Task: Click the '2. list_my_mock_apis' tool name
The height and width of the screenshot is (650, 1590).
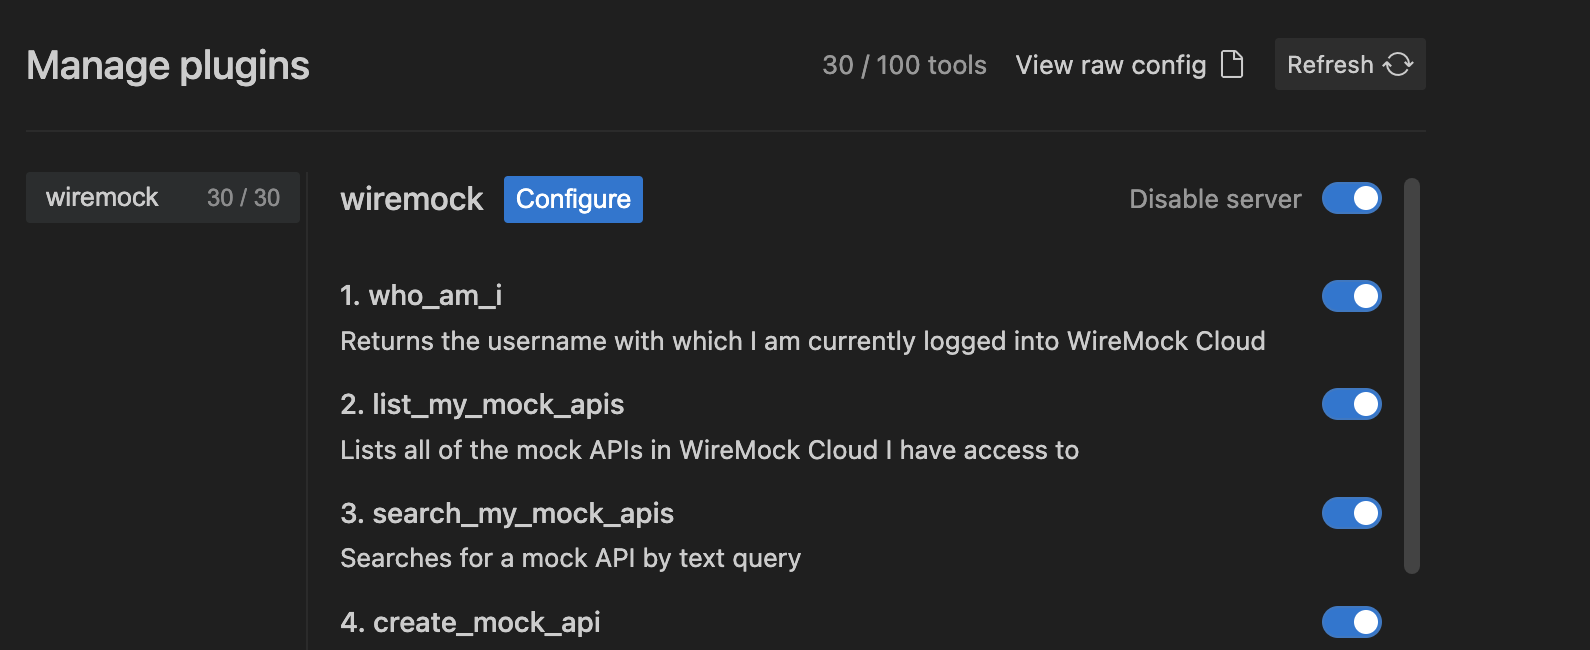Action: pyautogui.click(x=482, y=405)
